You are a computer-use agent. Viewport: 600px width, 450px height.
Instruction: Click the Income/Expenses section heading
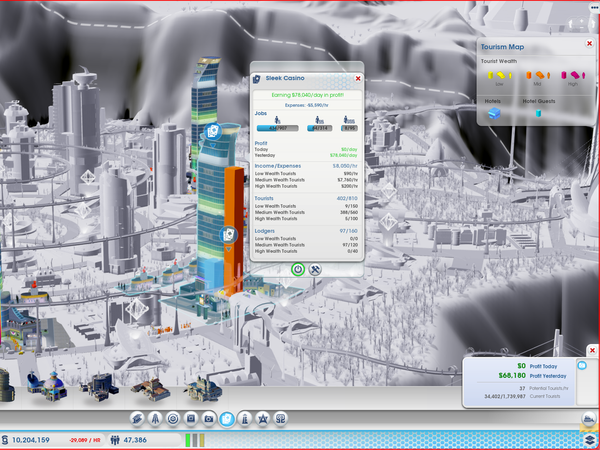click(278, 166)
